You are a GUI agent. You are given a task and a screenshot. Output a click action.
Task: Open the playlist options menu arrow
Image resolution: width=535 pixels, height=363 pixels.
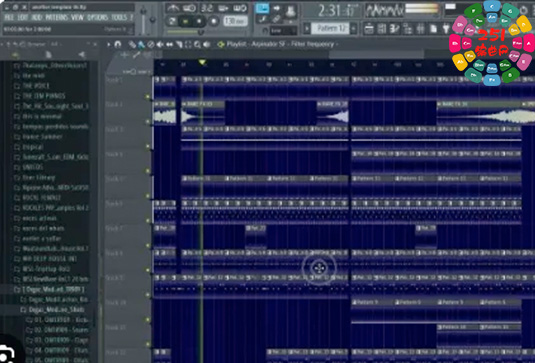click(109, 44)
